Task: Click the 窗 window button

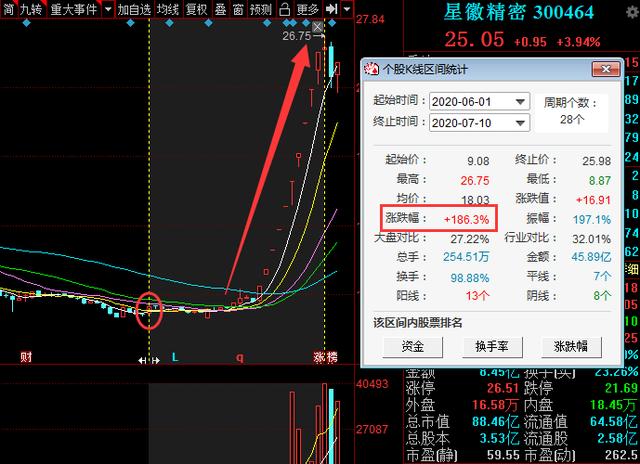Action: 238,9
